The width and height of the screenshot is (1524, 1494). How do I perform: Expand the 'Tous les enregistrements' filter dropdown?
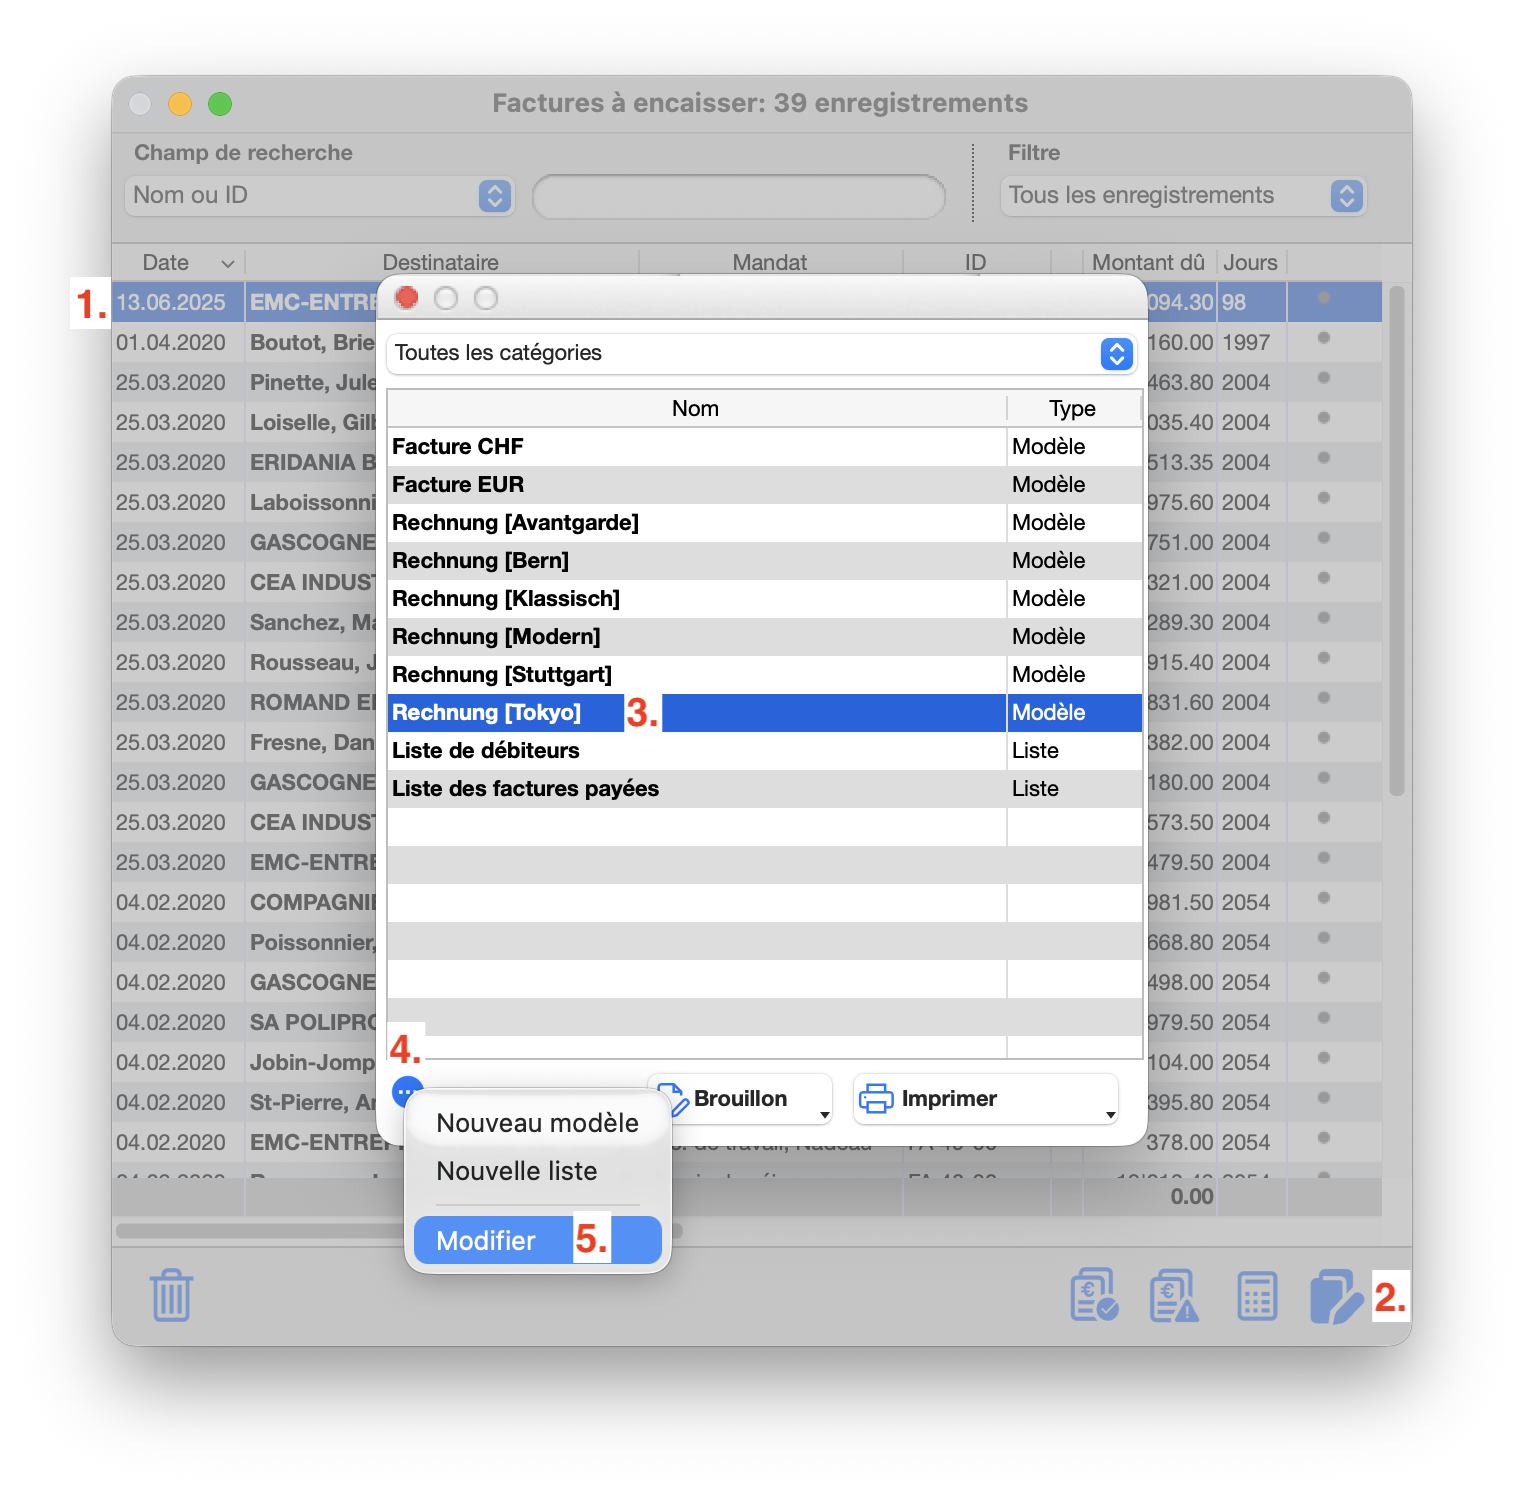click(x=1346, y=196)
